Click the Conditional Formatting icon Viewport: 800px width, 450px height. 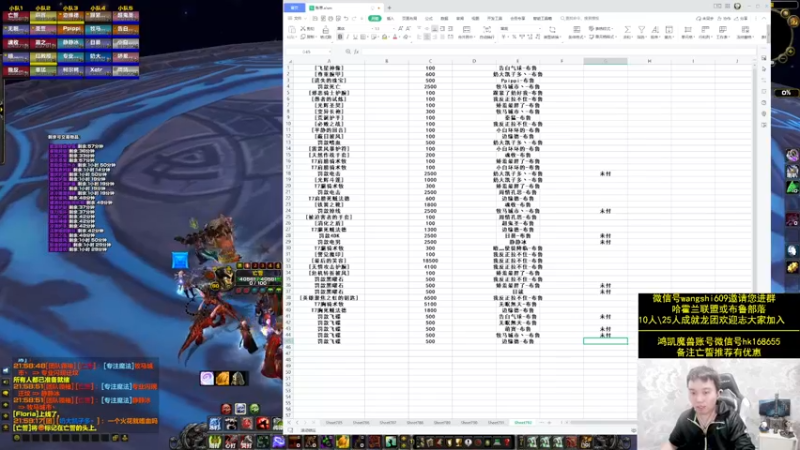pyautogui.click(x=577, y=30)
